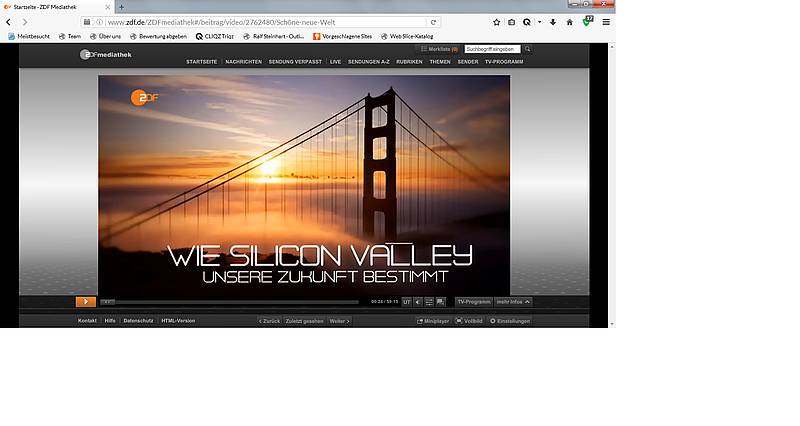Toggle UT subtitles in the player
The height and width of the screenshot is (426, 800).
coord(407,302)
